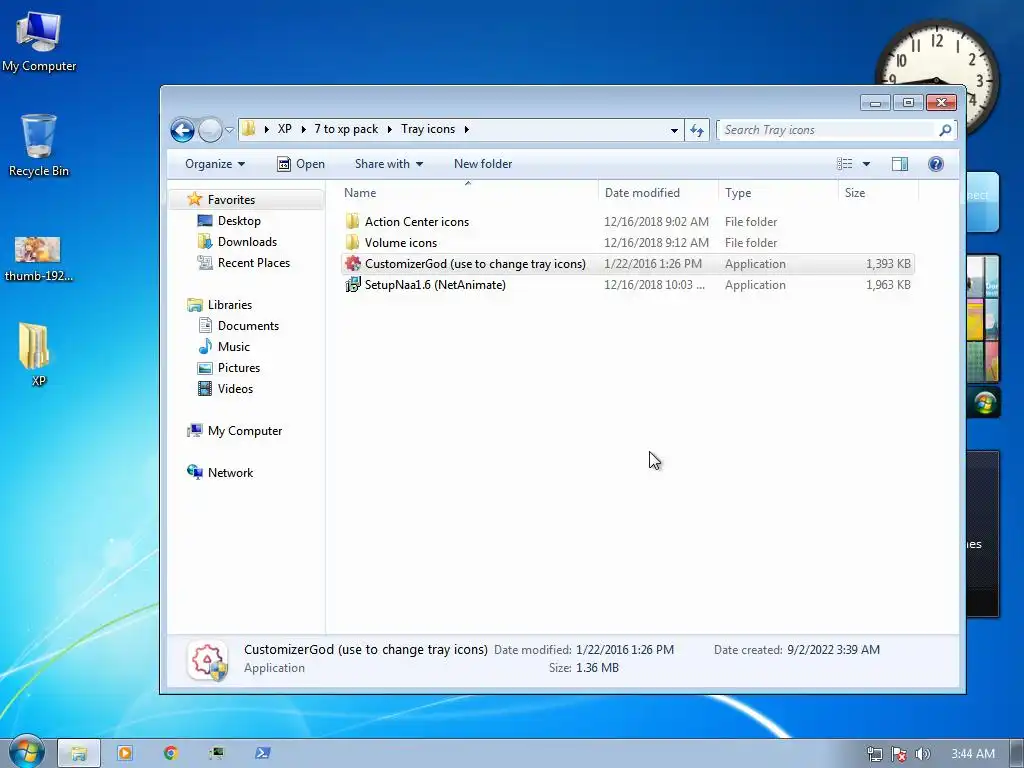Open the volume tray icon
Viewport: 1024px width, 768px height.
(x=922, y=754)
